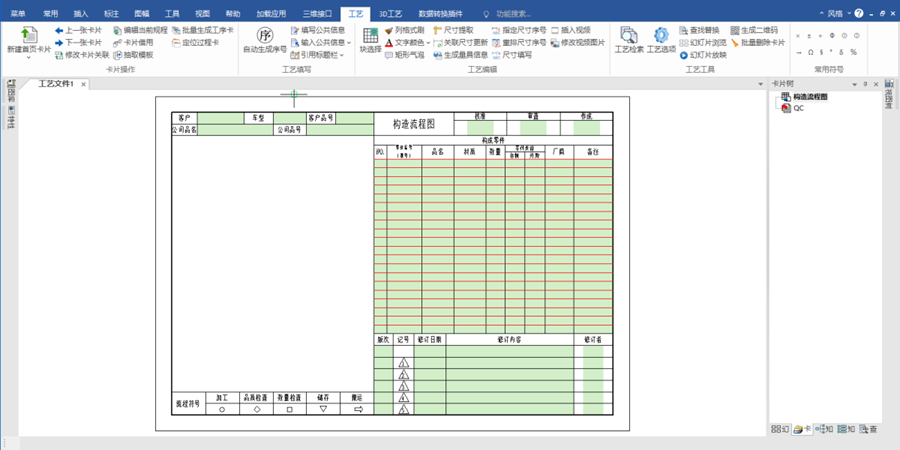Viewport: 900px width, 450px height.
Task: Click 指定尺寸序号
Action: 519,30
